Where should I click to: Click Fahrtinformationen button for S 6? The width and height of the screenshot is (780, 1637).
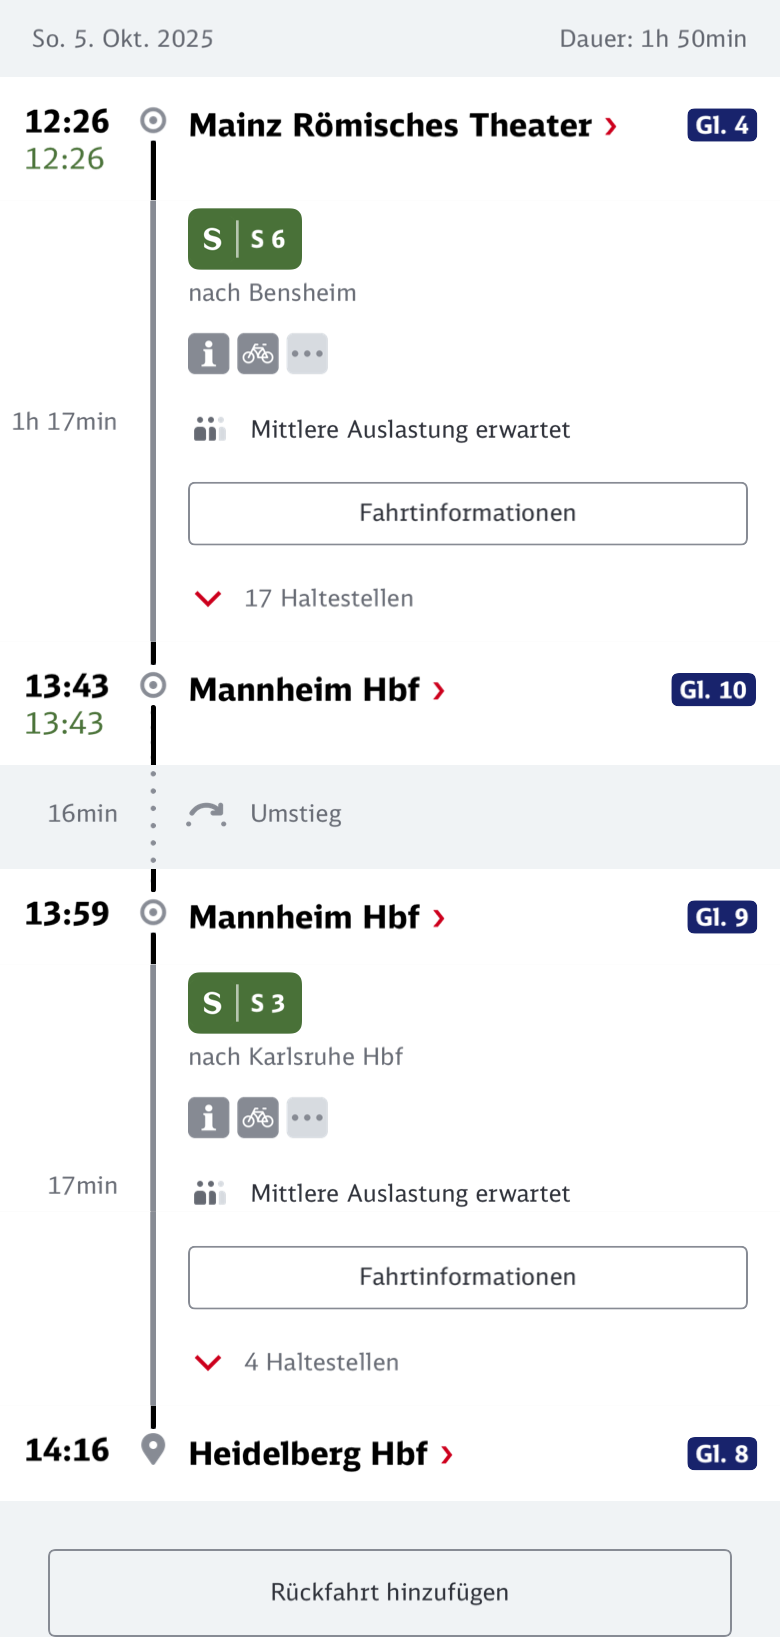pos(467,513)
